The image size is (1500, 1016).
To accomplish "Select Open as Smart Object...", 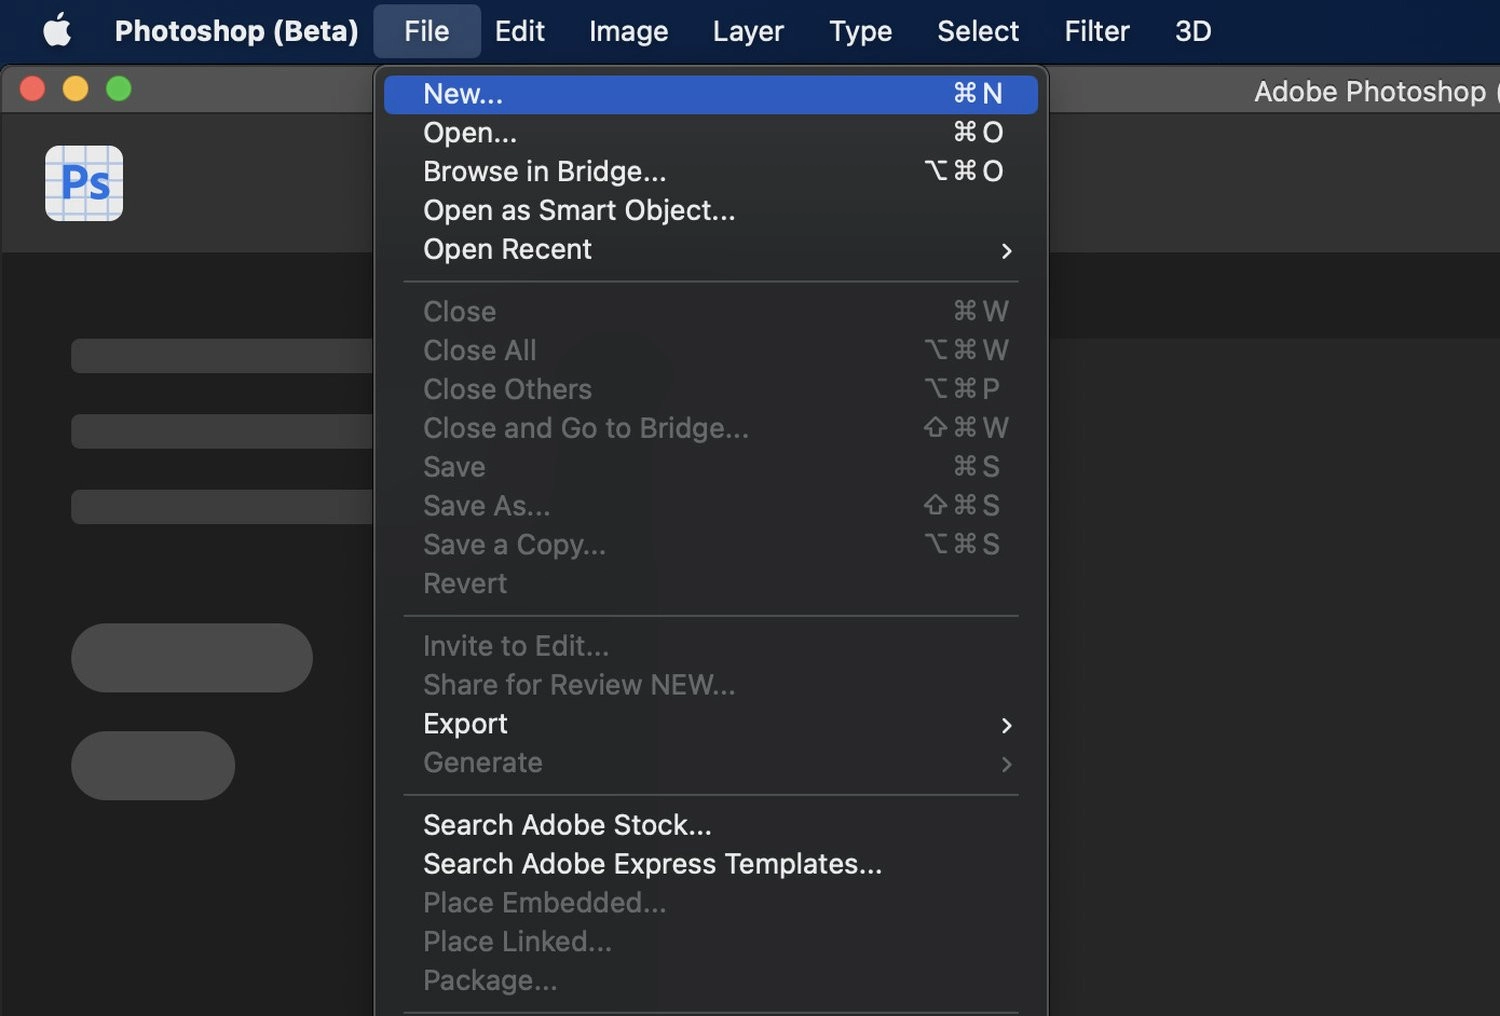I will click(x=711, y=211).
